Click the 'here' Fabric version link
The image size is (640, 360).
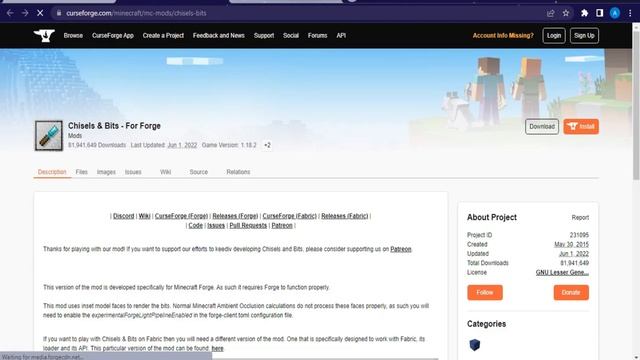217,348
